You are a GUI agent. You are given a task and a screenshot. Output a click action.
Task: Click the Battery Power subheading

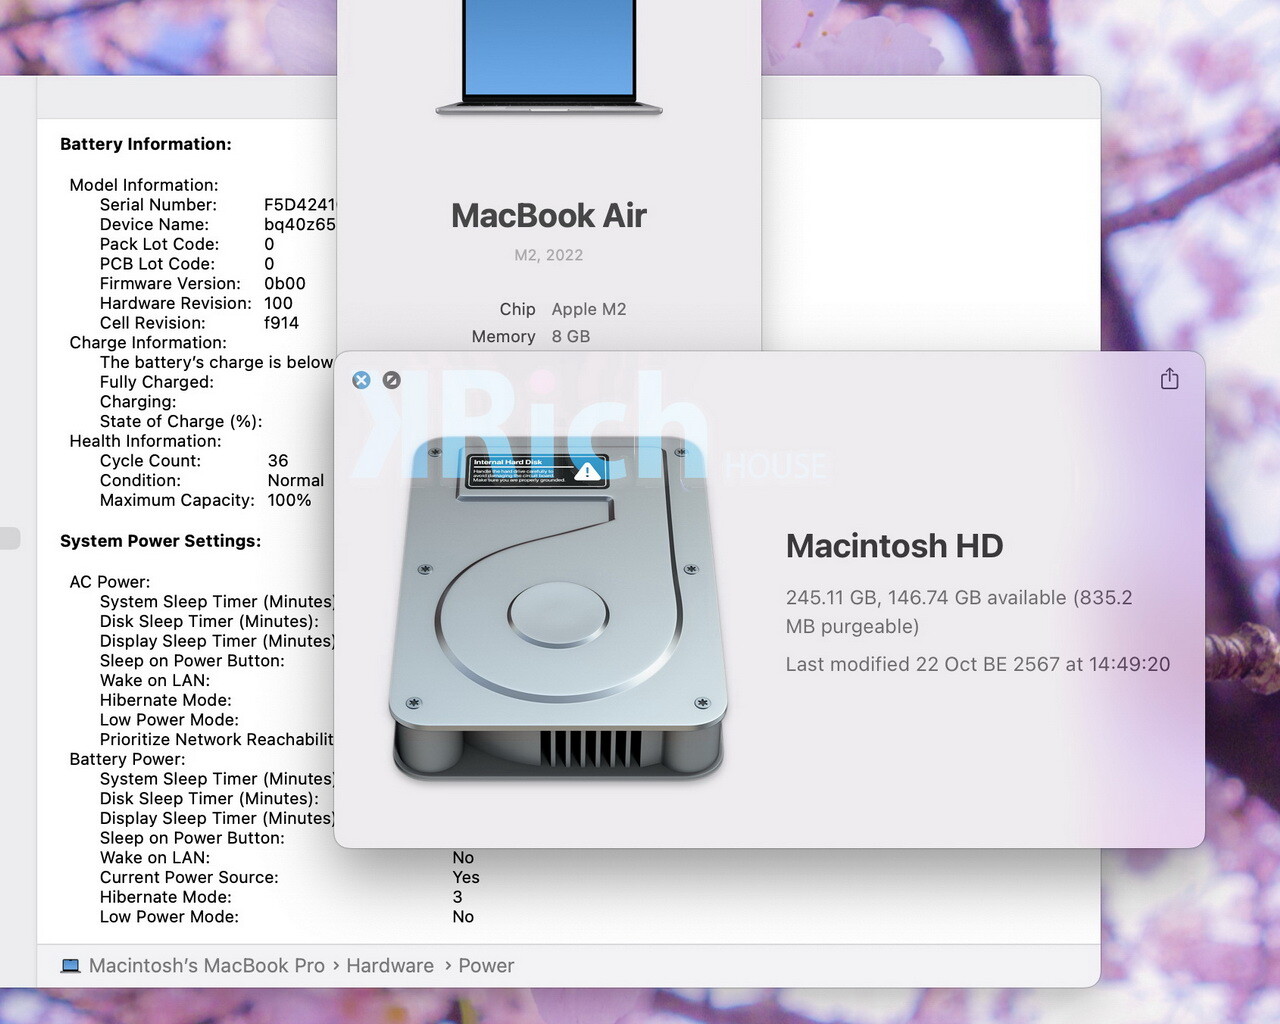tap(127, 759)
